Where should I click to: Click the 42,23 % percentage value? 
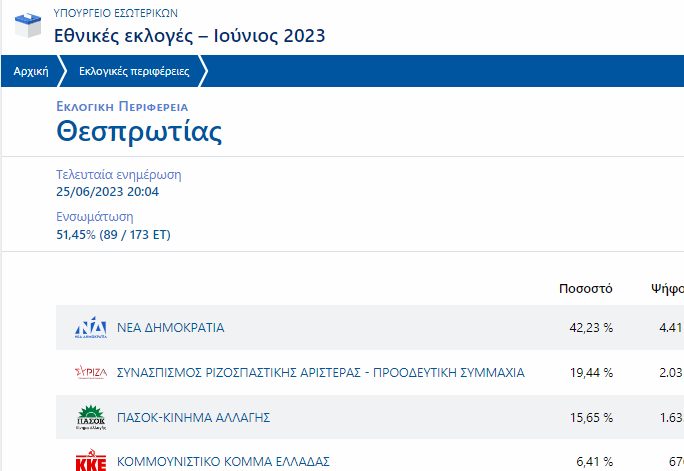click(x=591, y=328)
